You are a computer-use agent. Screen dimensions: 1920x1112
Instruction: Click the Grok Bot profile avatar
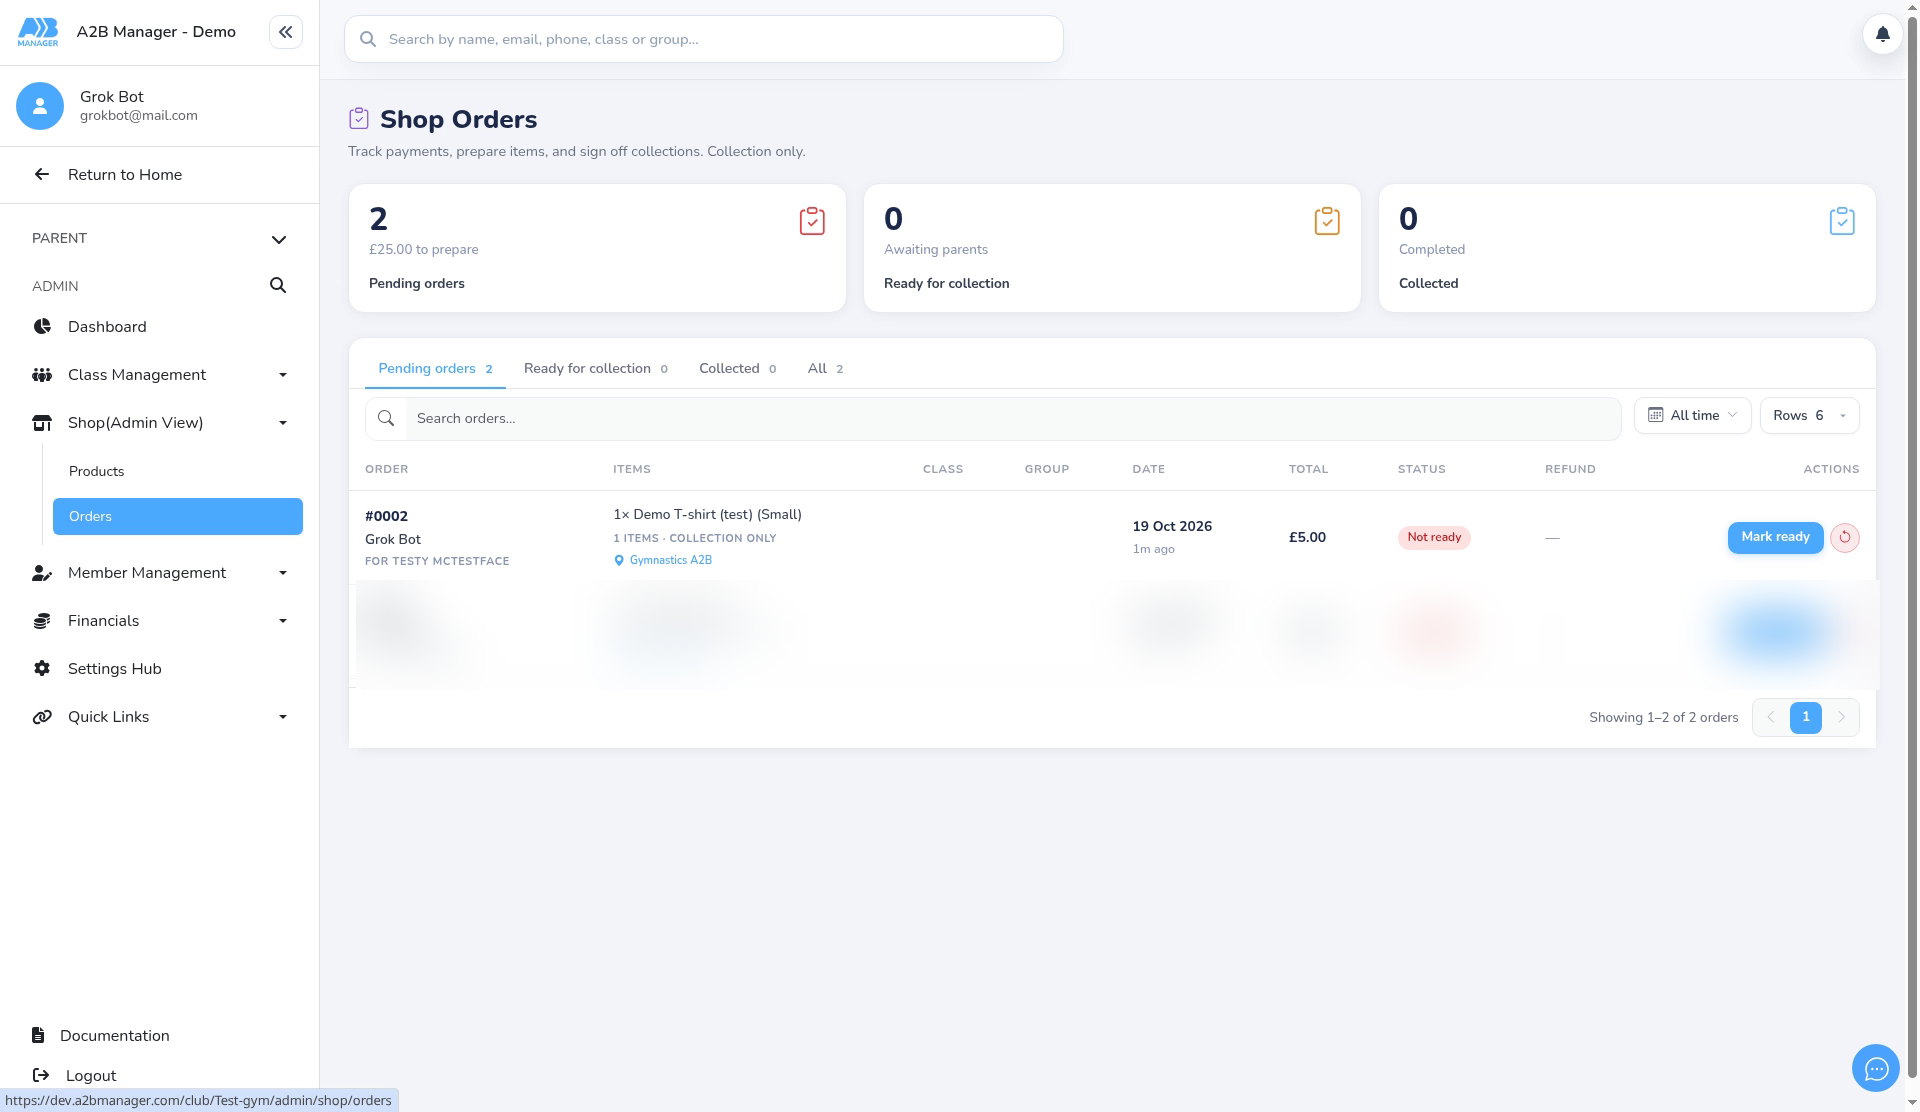click(40, 106)
